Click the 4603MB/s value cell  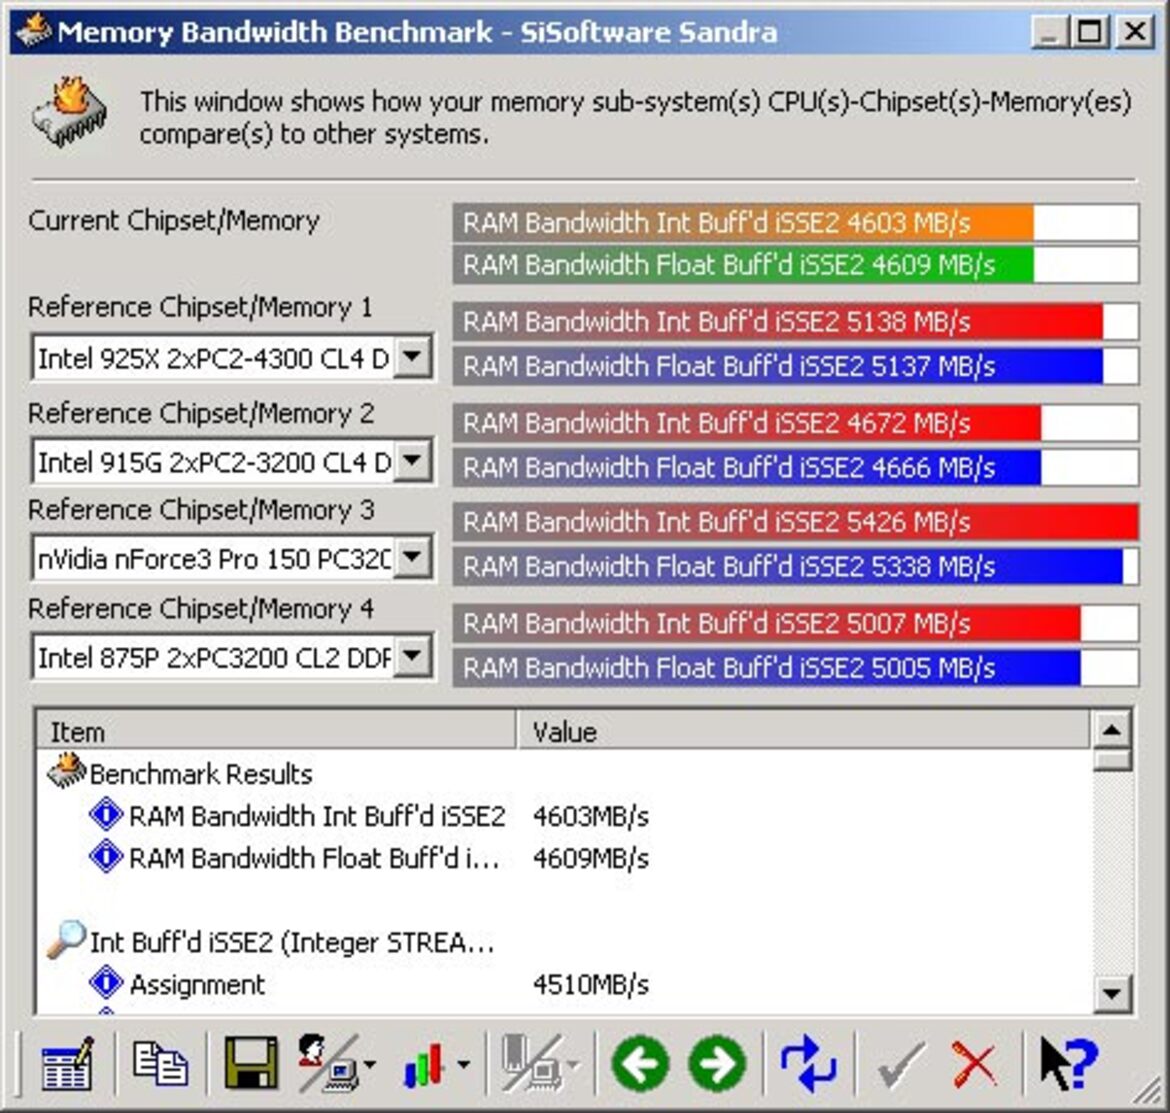pyautogui.click(x=591, y=816)
